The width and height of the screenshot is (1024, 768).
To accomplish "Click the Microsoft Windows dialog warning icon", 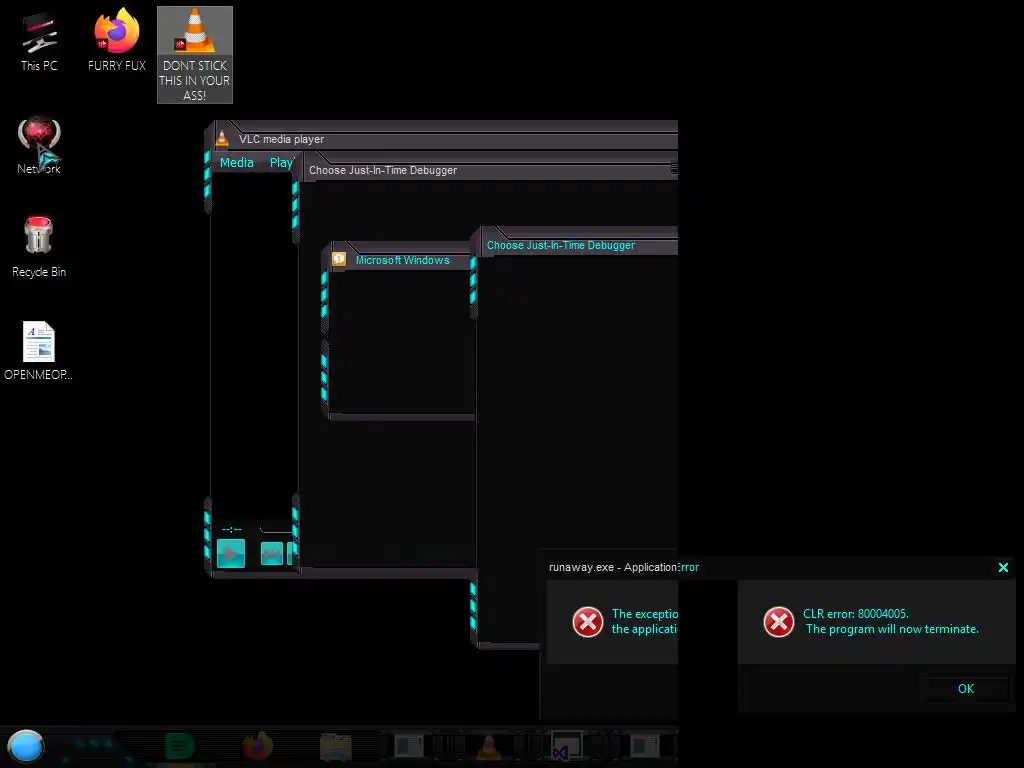I will [x=339, y=259].
